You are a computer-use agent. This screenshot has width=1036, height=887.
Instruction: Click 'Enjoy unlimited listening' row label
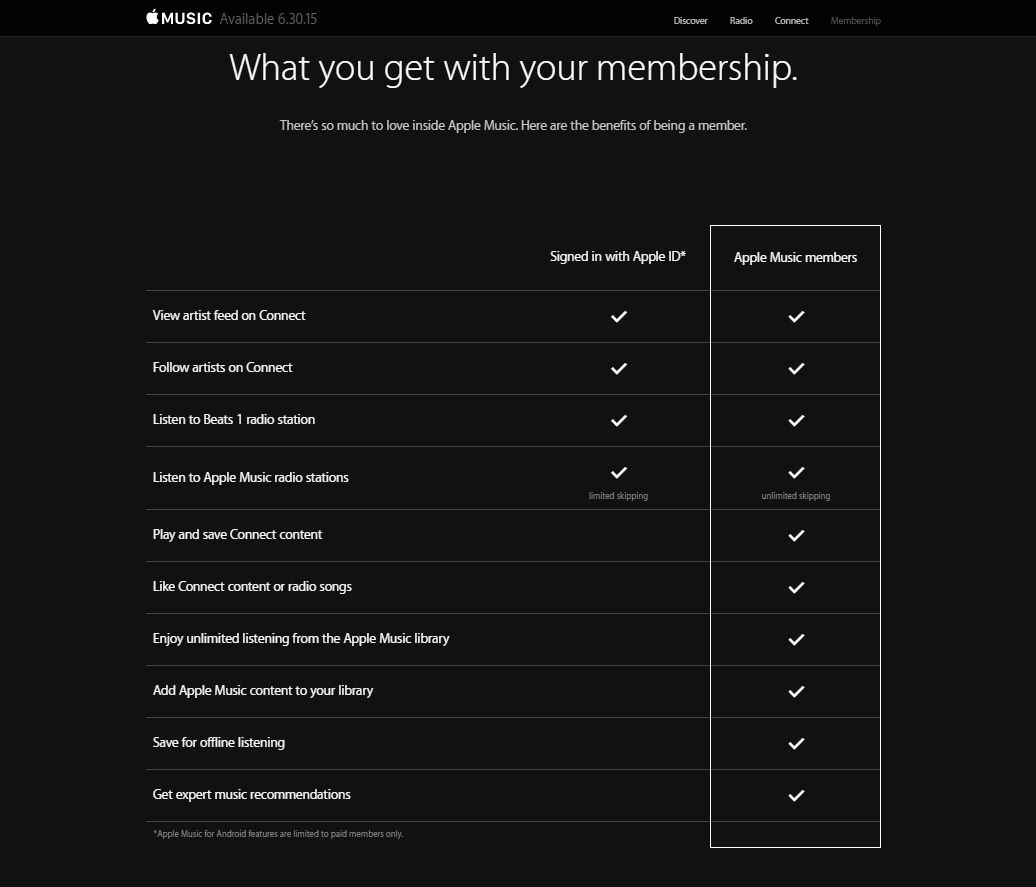coord(301,638)
